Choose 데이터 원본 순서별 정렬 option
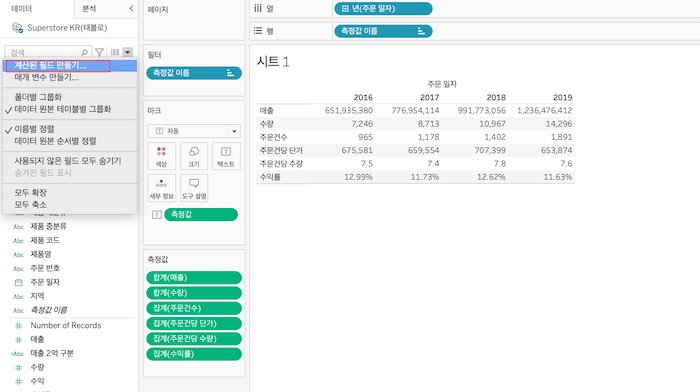700x392 pixels. point(70,141)
